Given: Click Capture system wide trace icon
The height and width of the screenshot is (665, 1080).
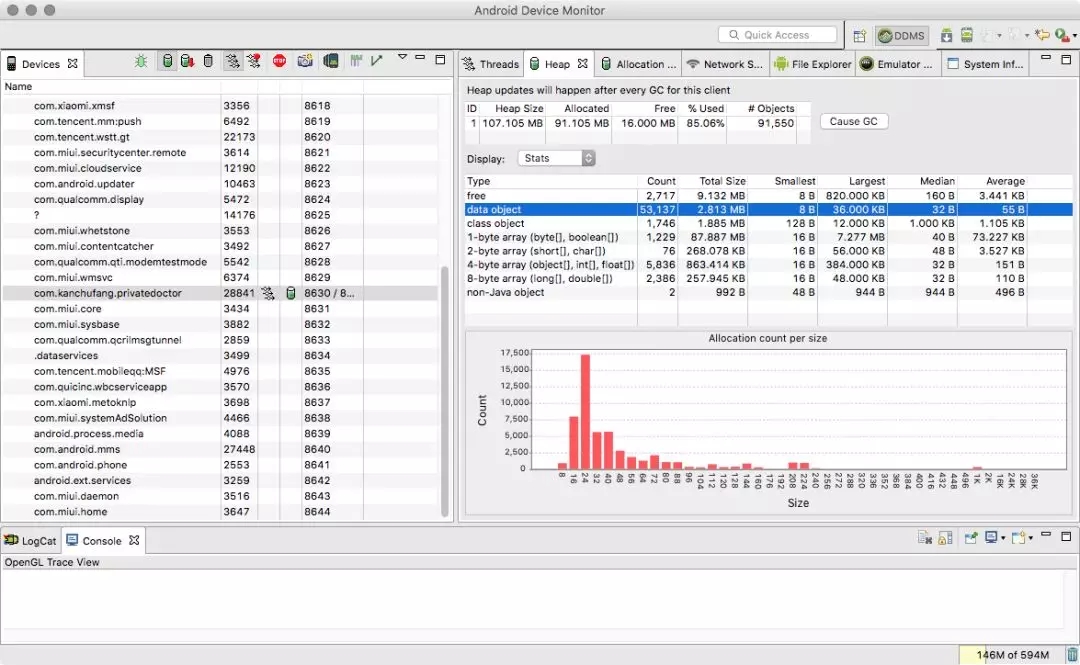Looking at the screenshot, I should pos(355,61).
